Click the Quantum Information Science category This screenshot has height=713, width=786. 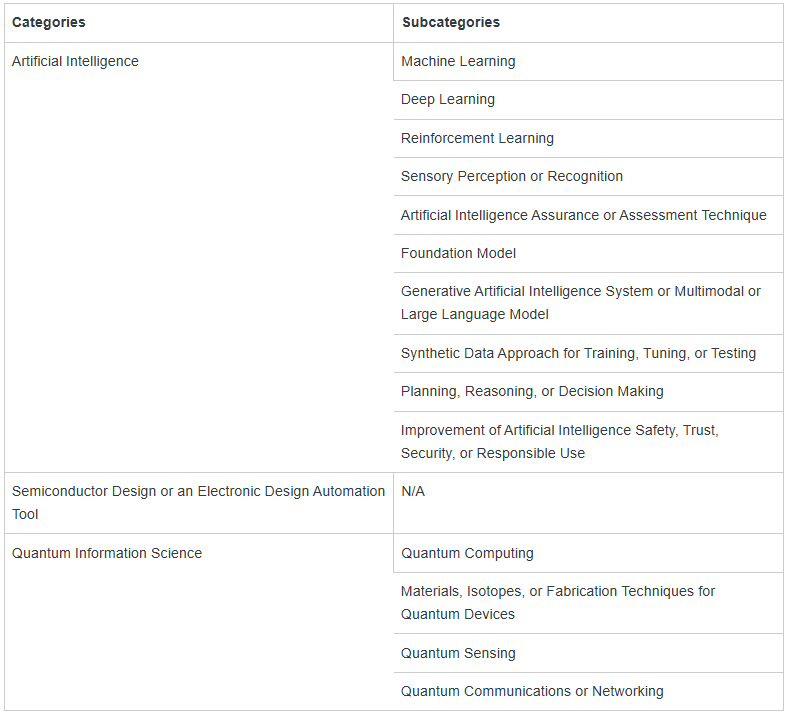[107, 553]
